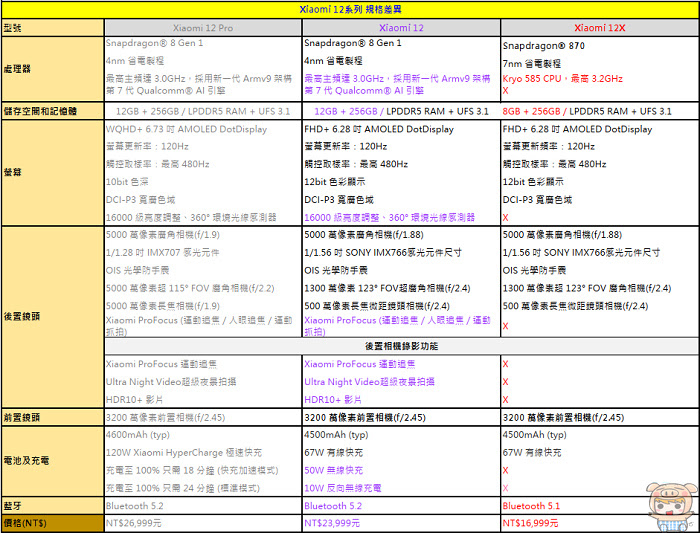The height and width of the screenshot is (533, 700).
Task: Click the 螢幕 row label
Action: (x=12, y=172)
